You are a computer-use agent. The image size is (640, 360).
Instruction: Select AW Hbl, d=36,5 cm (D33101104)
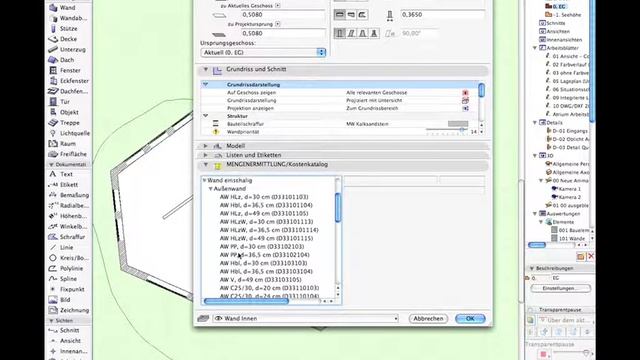[x=266, y=205]
